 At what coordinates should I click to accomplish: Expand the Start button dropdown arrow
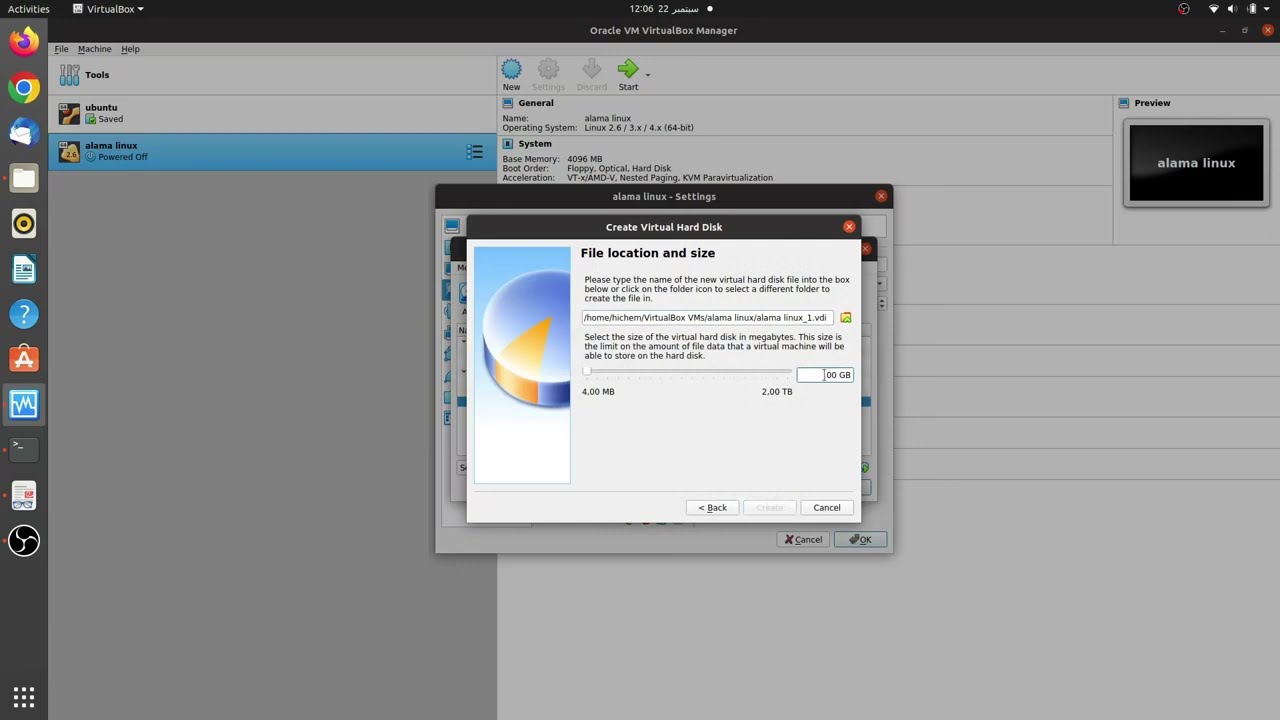pos(648,75)
